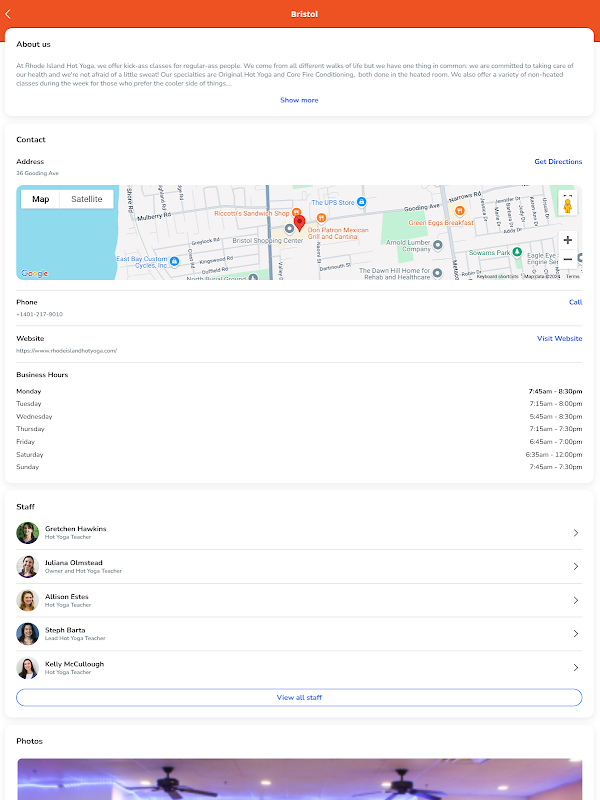Open Google logo on map
This screenshot has height=800, width=600.
point(35,273)
